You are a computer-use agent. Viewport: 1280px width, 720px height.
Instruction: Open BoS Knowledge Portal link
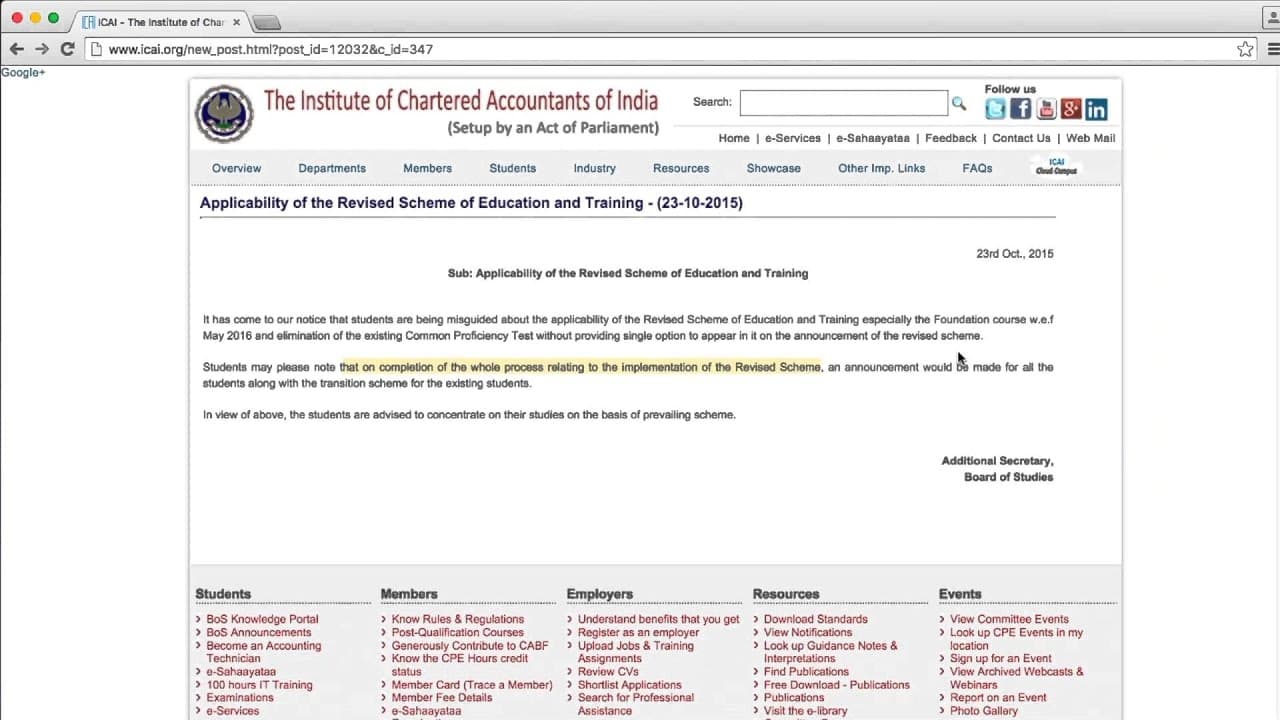262,619
